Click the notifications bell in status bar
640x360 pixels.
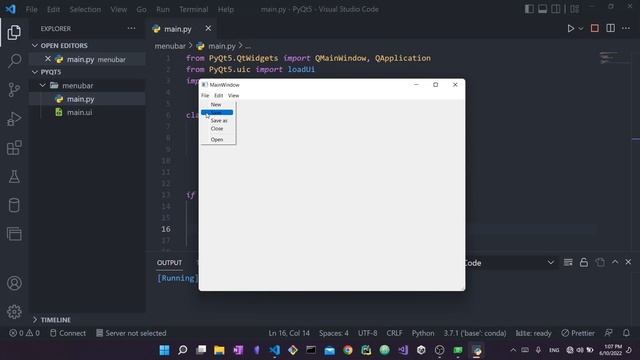626,333
